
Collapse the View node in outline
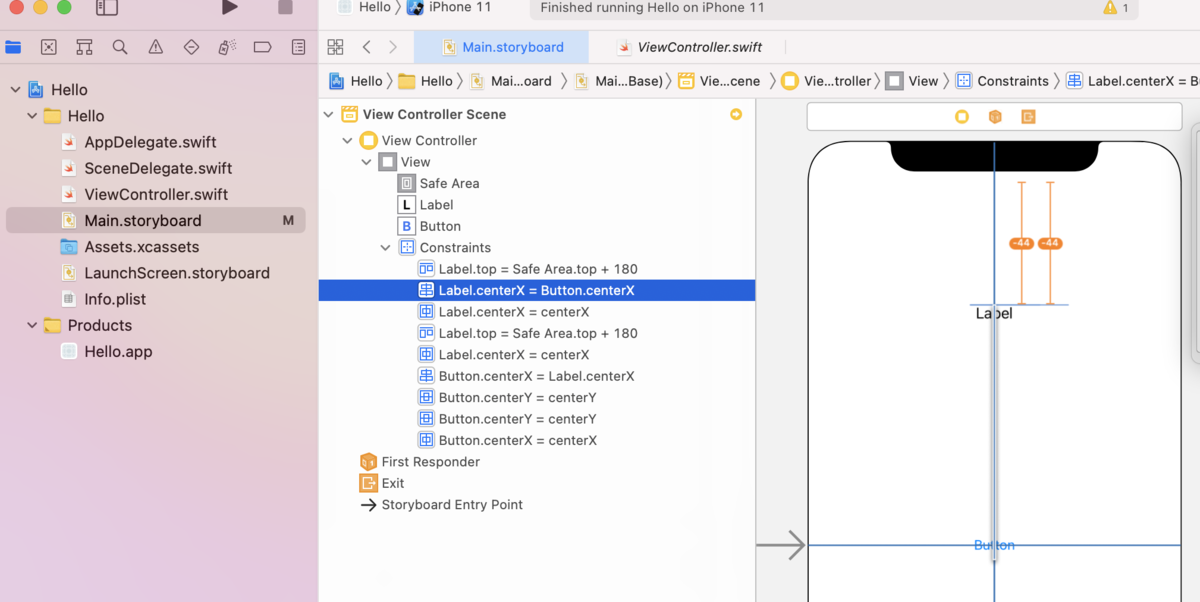pos(366,162)
